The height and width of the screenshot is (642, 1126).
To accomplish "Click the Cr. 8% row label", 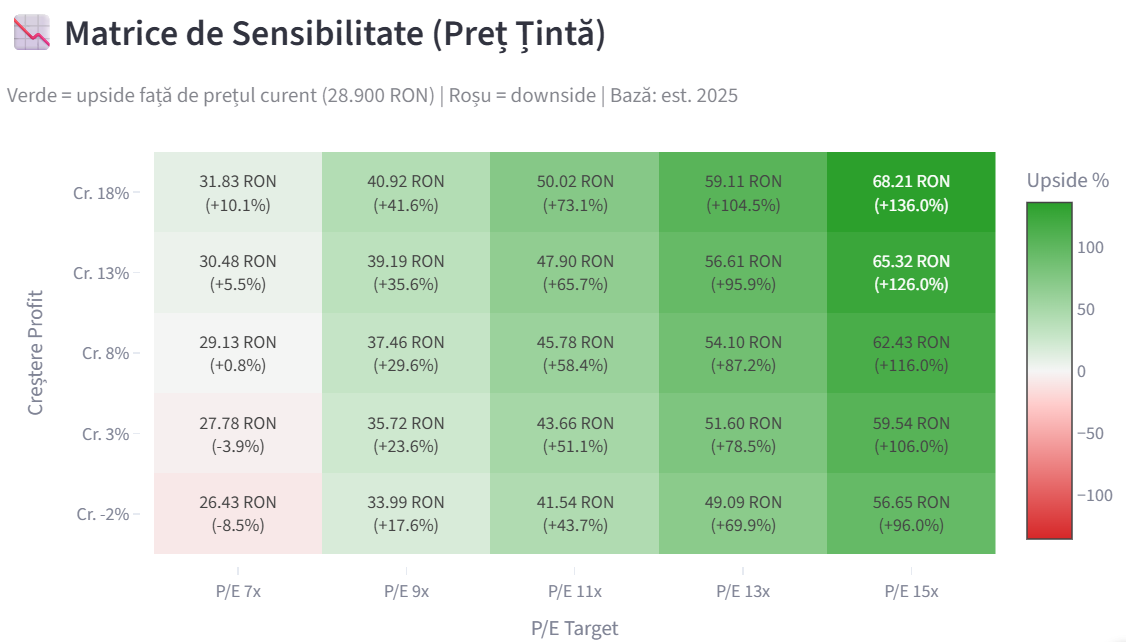I will [106, 353].
